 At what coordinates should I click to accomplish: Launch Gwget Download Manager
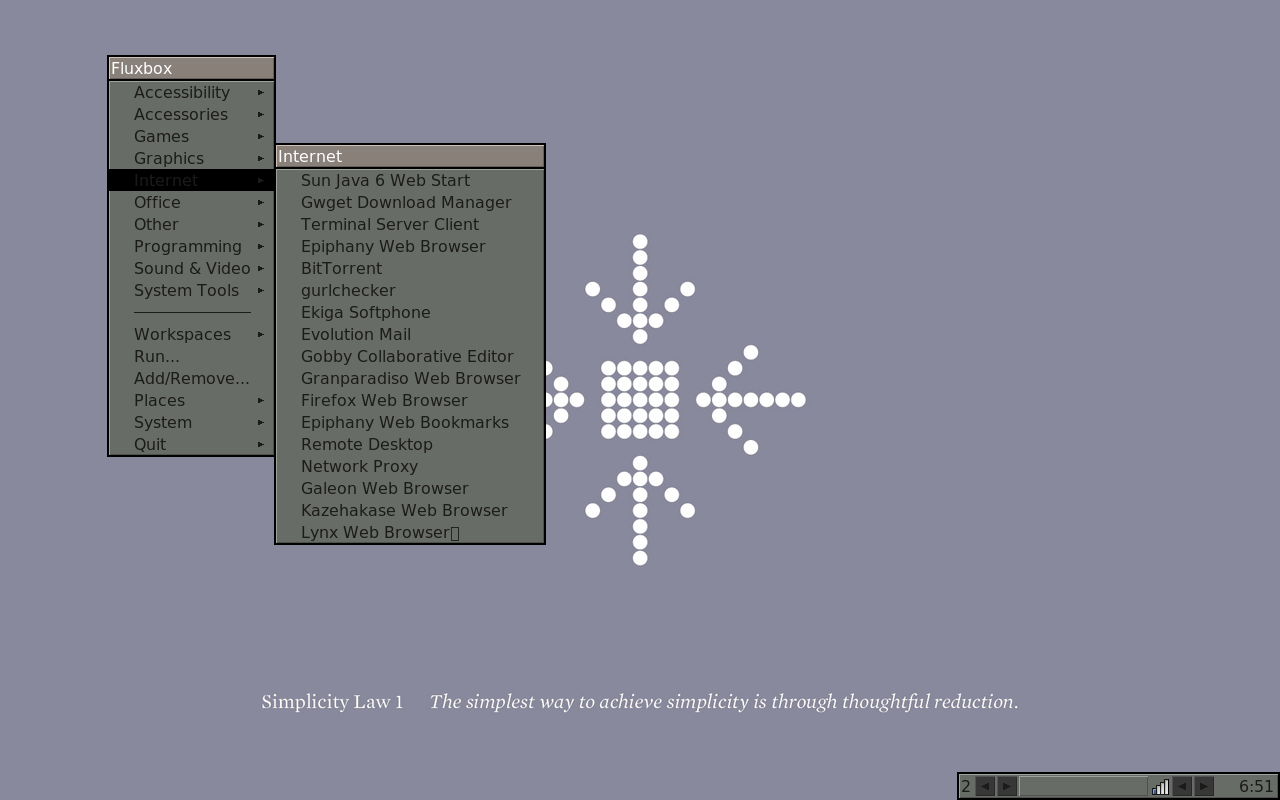(x=410, y=202)
